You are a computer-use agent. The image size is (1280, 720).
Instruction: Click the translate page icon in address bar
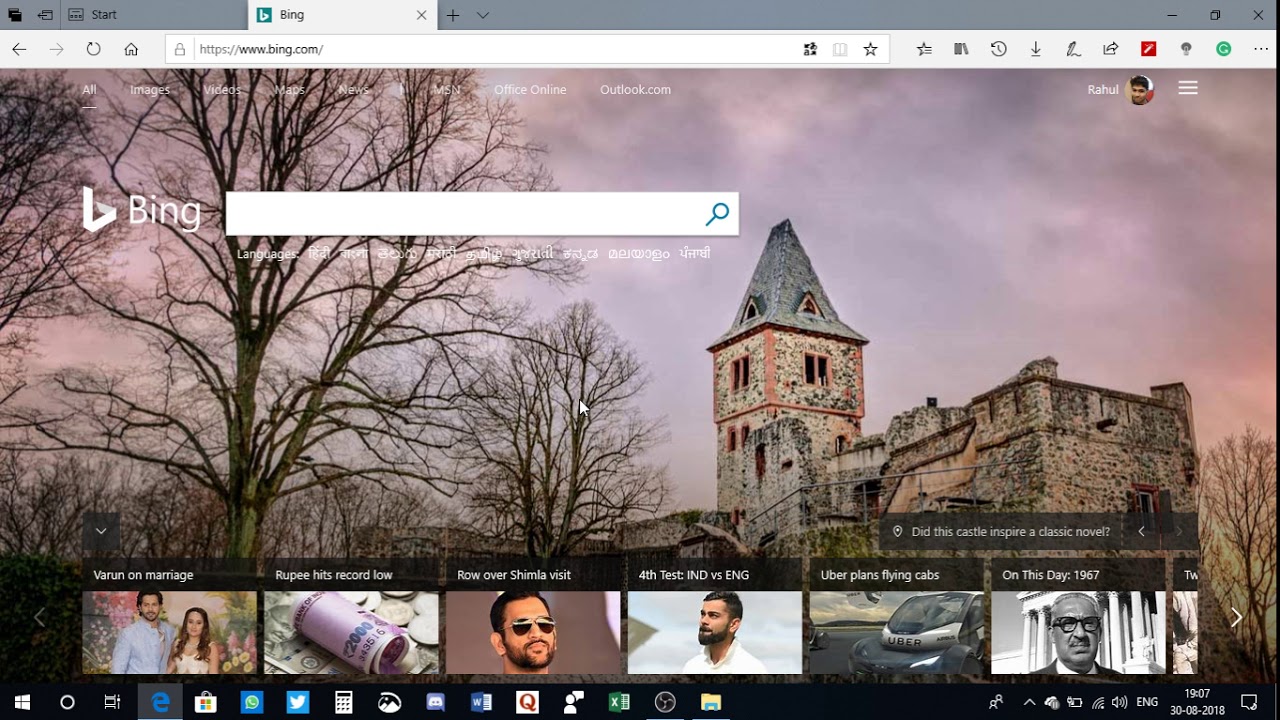pyautogui.click(x=810, y=49)
